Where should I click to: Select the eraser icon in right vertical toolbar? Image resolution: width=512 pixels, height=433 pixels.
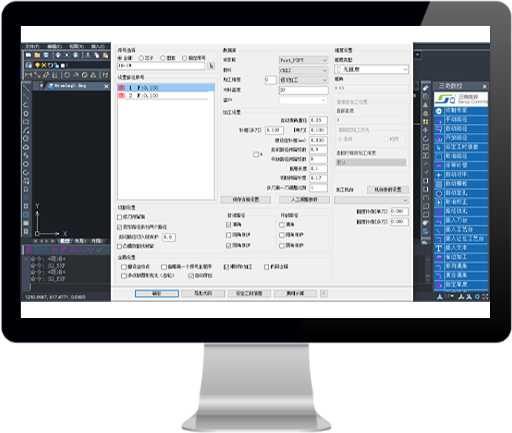[x=426, y=88]
